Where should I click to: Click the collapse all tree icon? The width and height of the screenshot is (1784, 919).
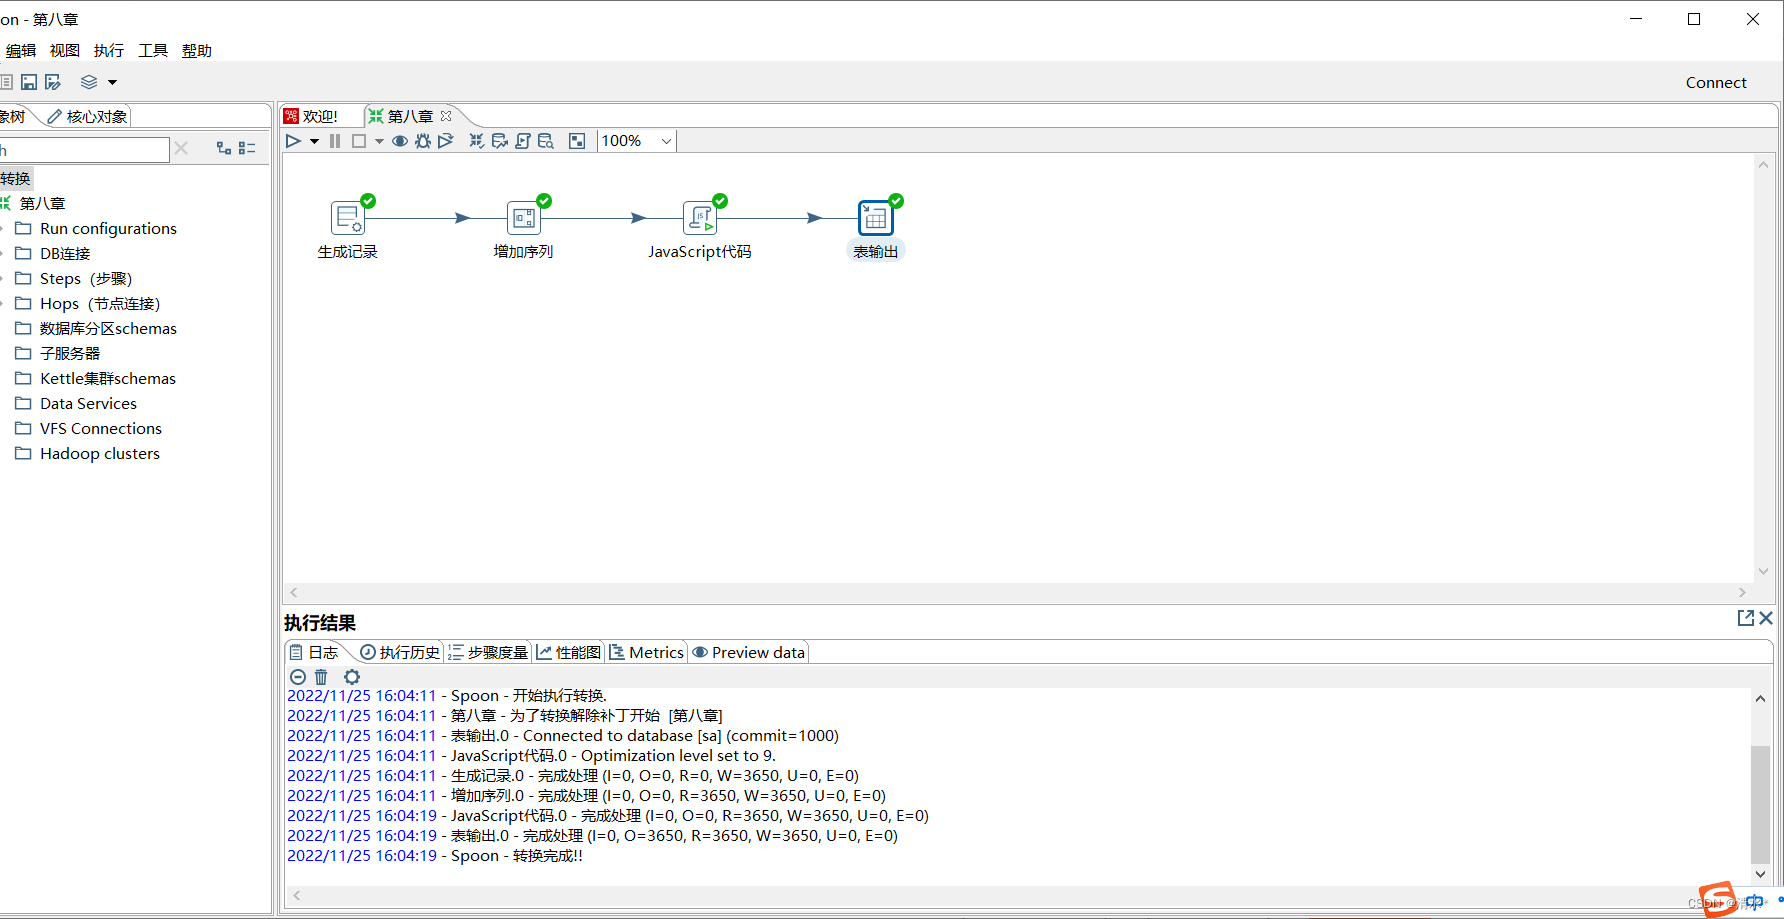(x=247, y=148)
